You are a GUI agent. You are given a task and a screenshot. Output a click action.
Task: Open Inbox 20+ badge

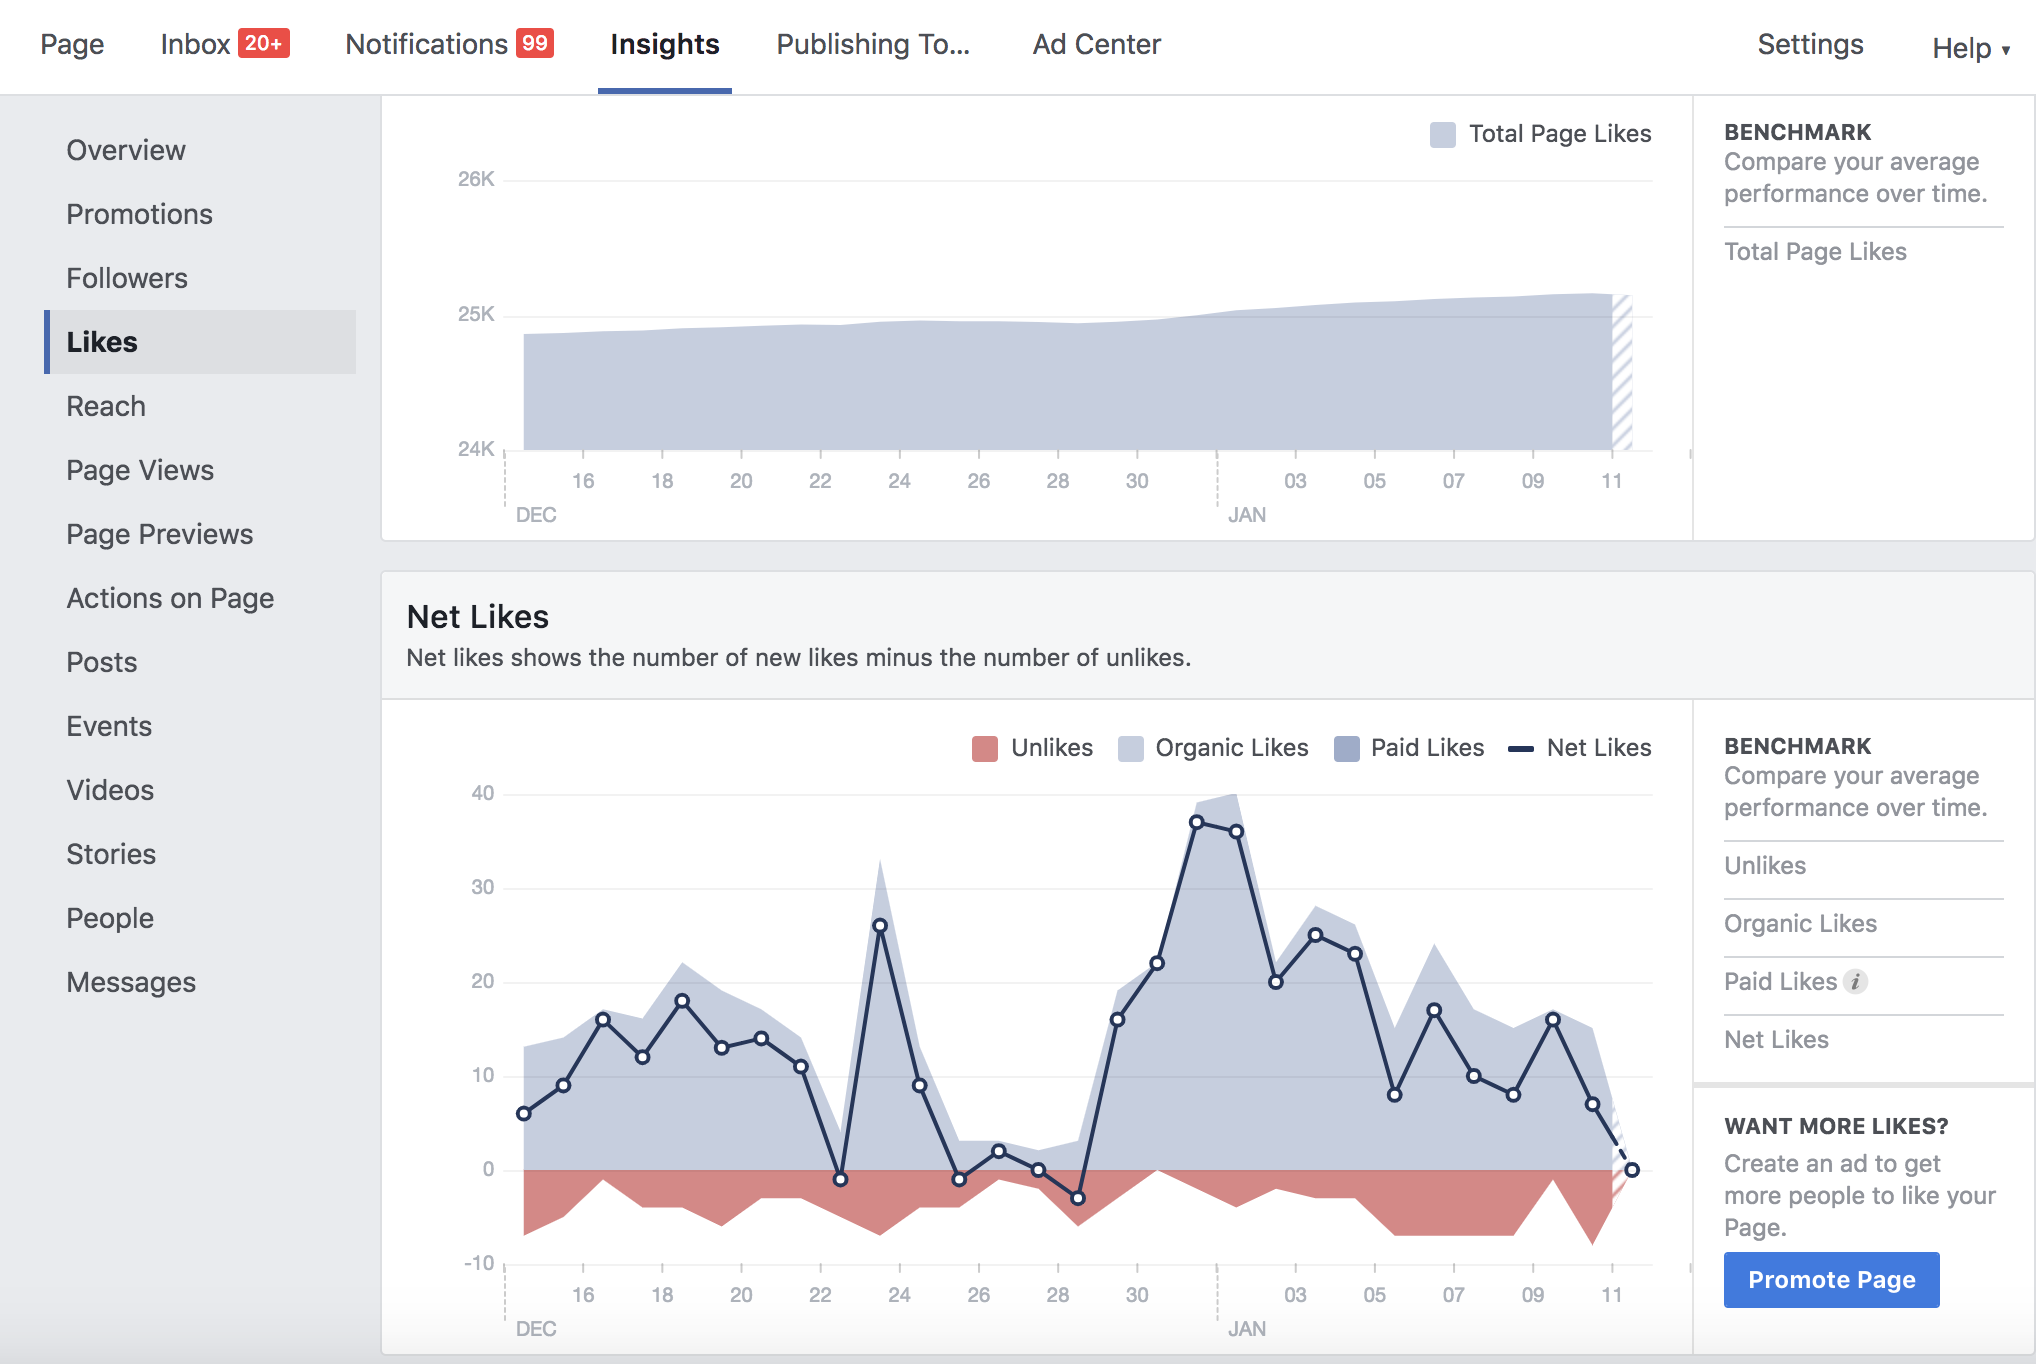point(263,43)
